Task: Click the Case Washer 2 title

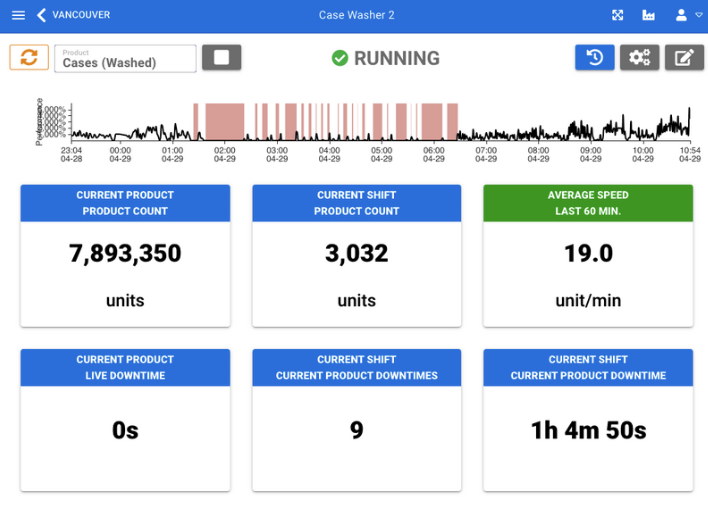Action: tap(356, 15)
